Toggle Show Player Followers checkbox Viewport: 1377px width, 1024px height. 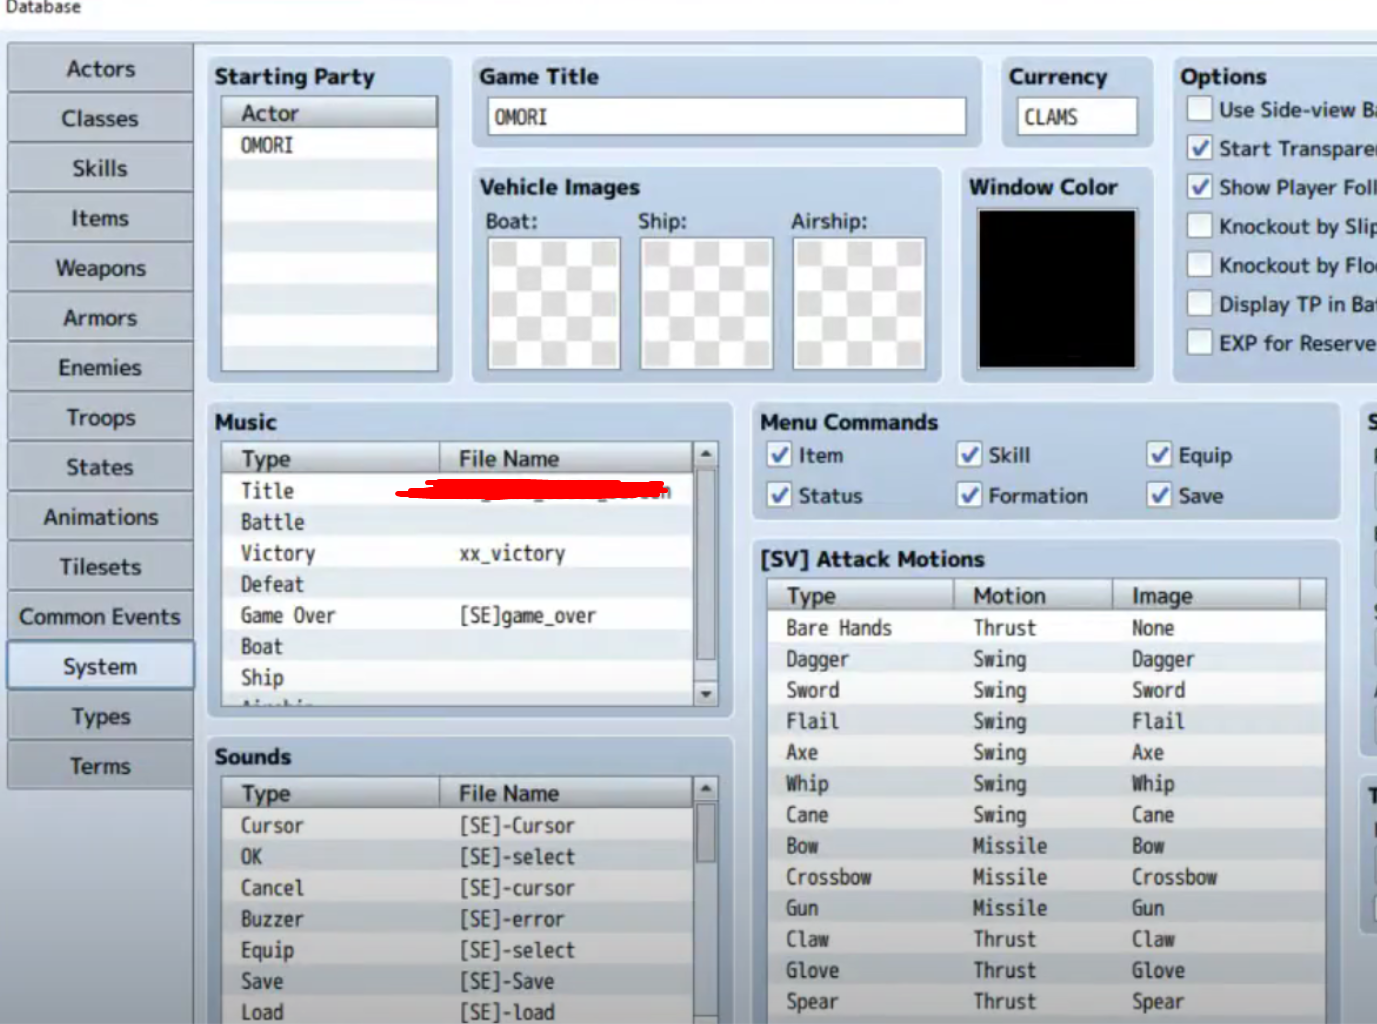pos(1200,187)
